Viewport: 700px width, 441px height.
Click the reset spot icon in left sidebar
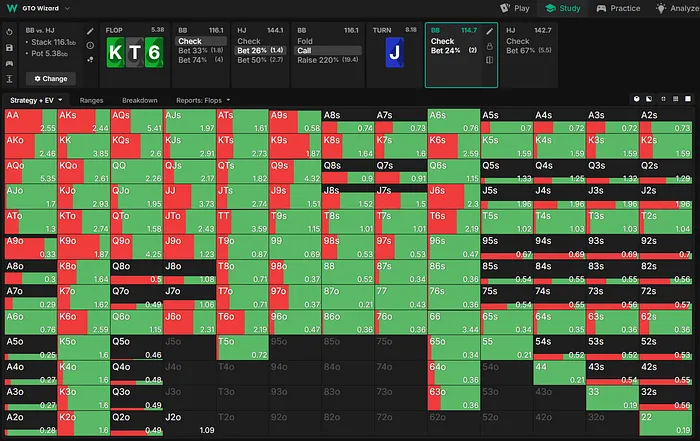tap(9, 31)
